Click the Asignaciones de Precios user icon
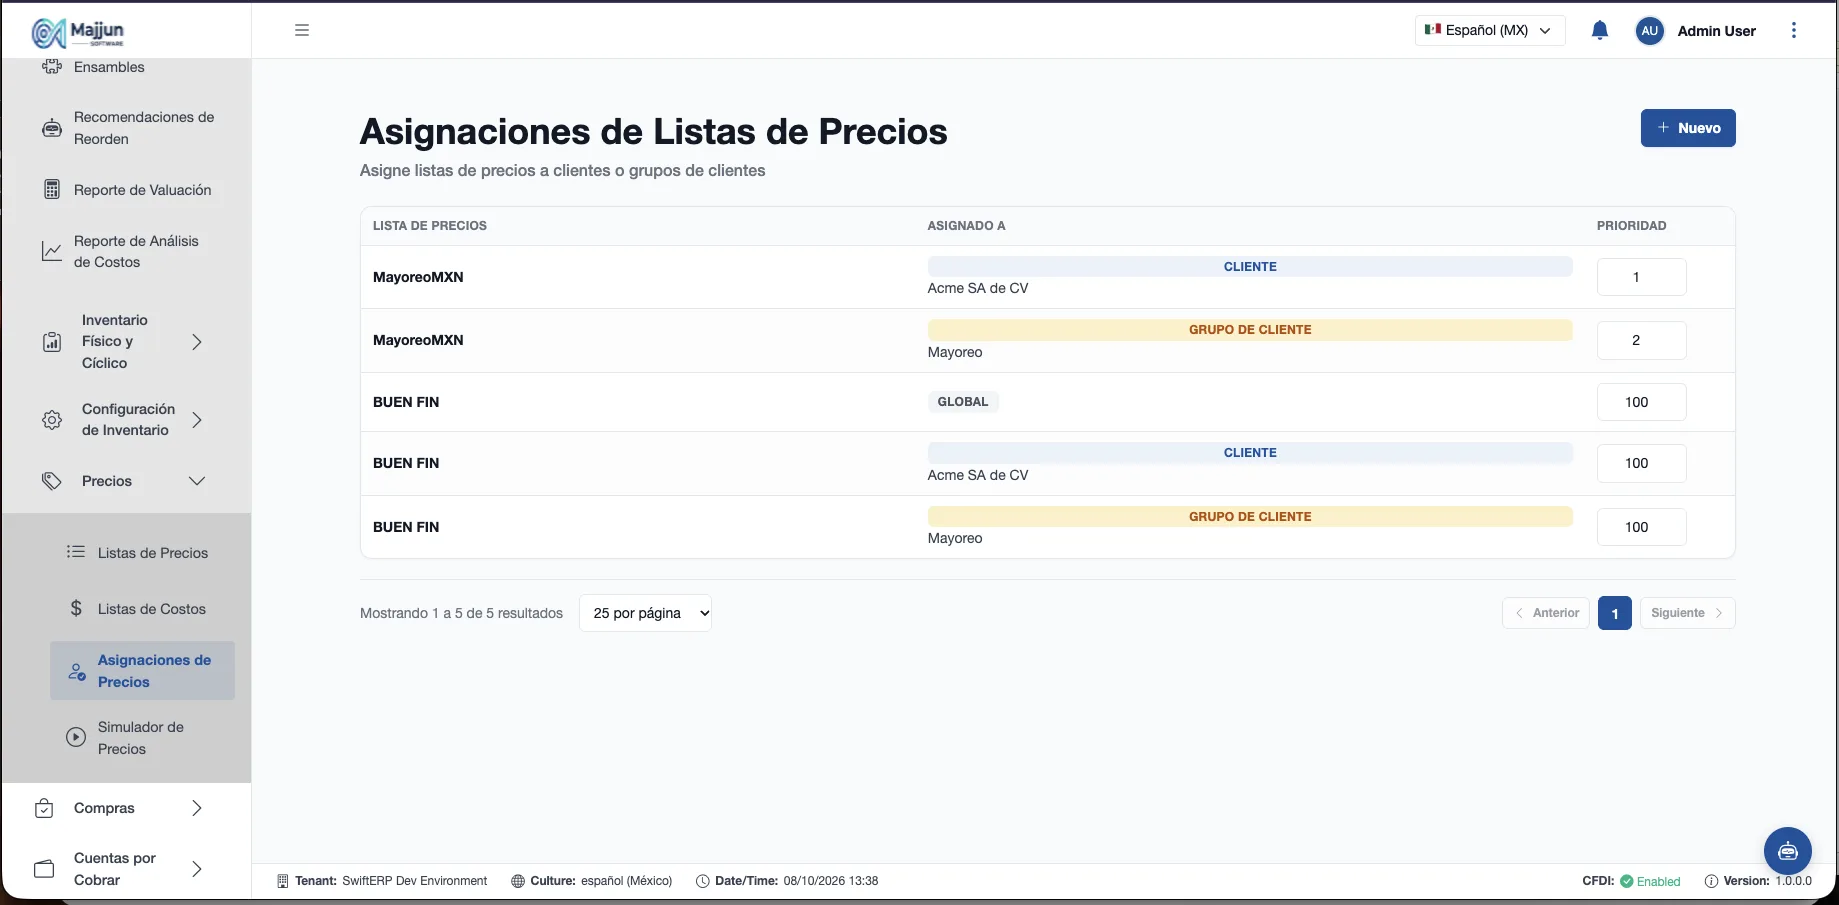 [76, 671]
